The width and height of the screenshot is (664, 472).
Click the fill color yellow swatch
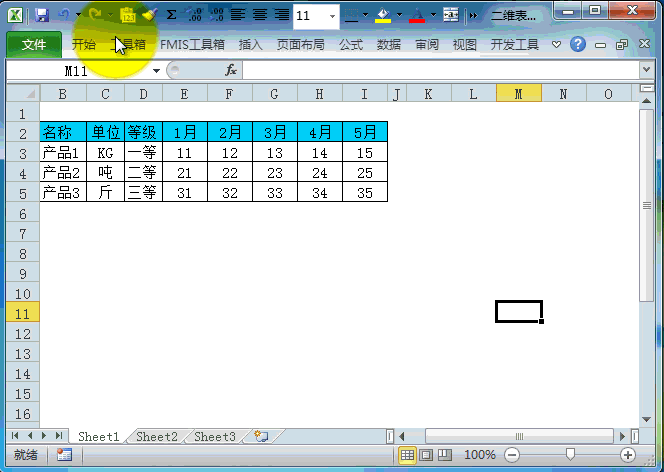click(383, 15)
